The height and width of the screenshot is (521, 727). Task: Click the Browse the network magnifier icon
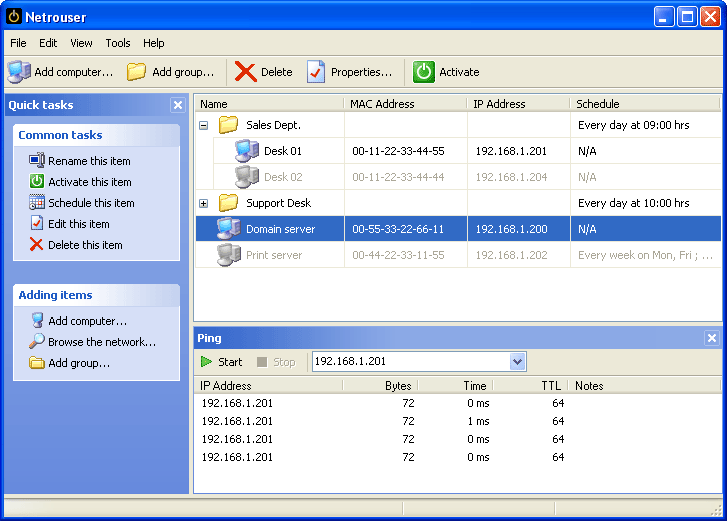37,341
